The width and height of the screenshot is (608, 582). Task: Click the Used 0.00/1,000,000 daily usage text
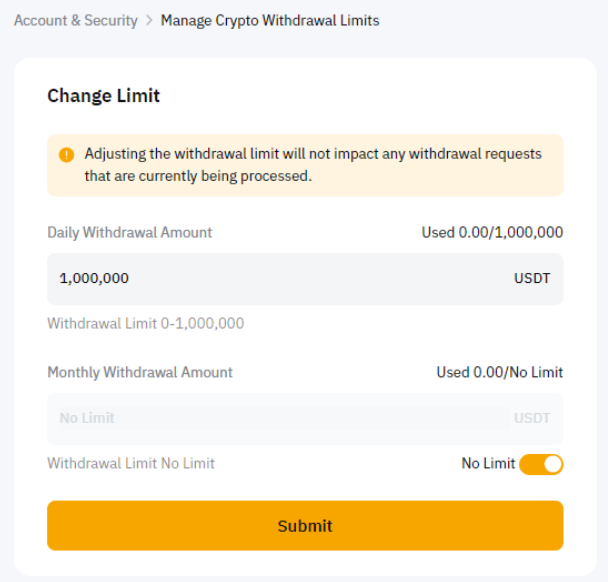(492, 232)
